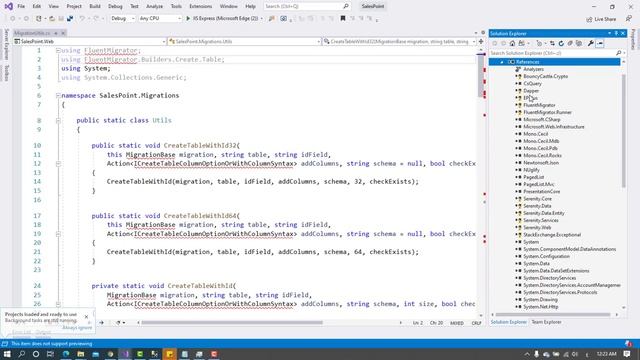Open the IIS Express browser dropdown arrow

262,18
